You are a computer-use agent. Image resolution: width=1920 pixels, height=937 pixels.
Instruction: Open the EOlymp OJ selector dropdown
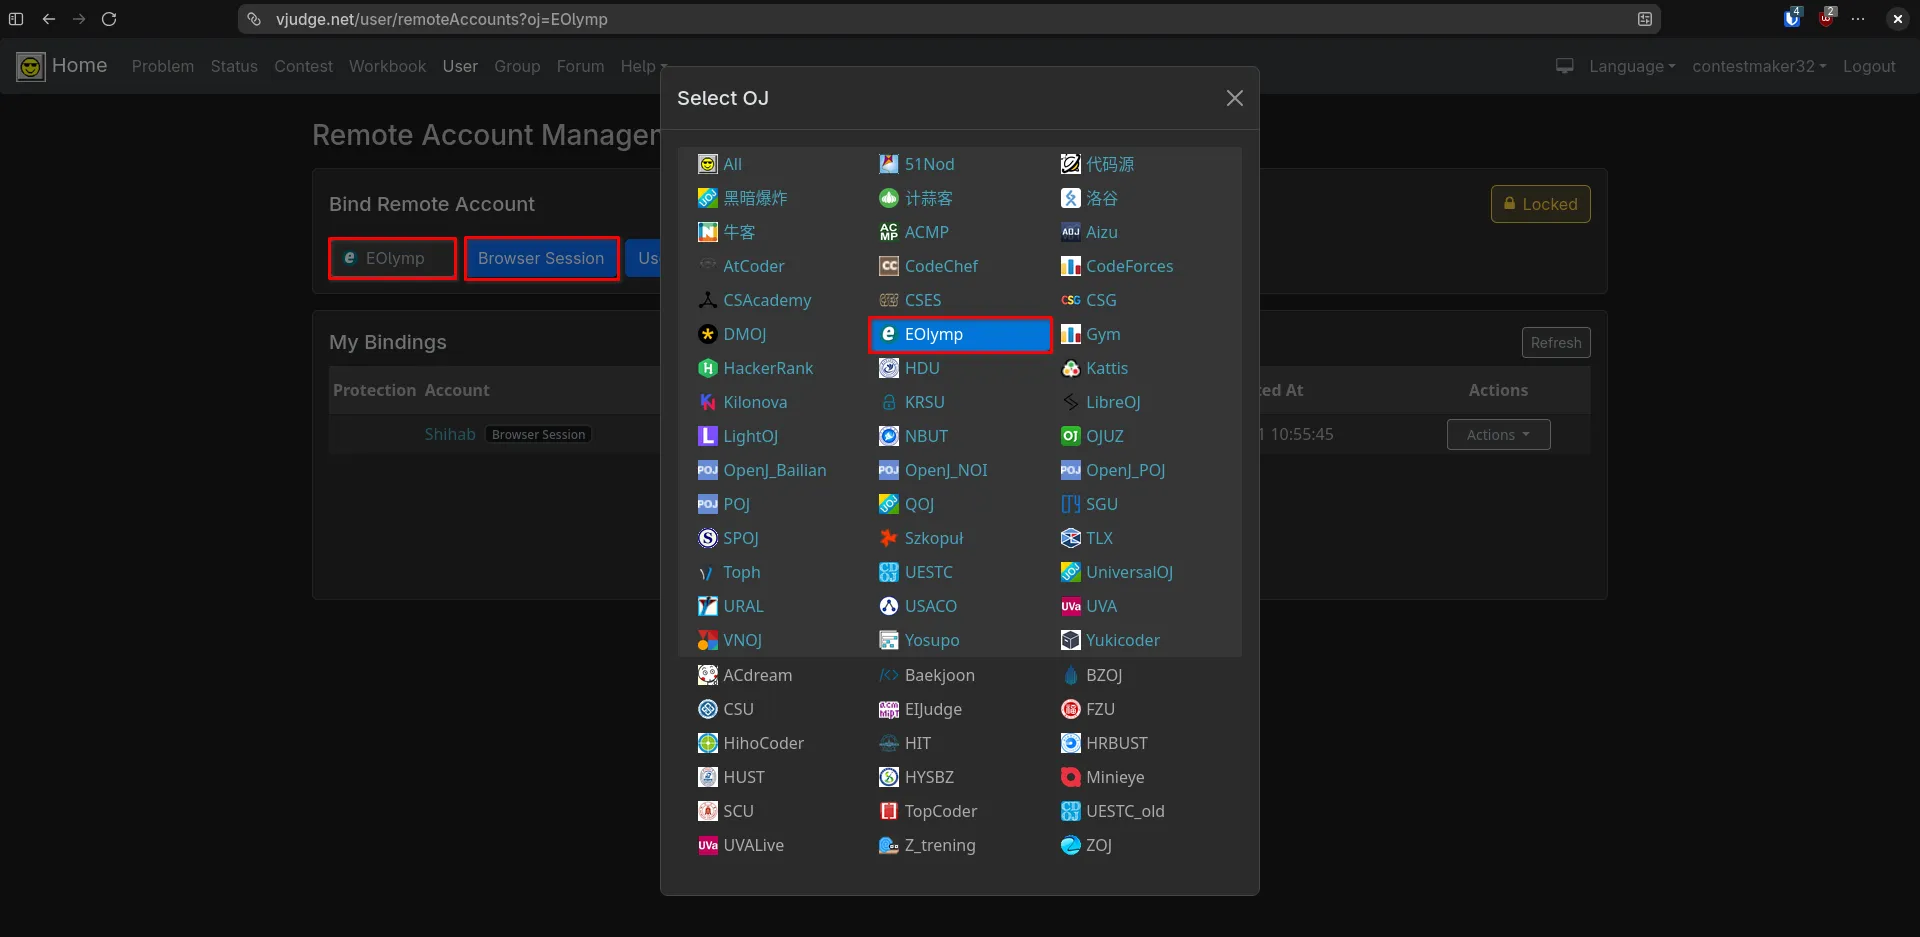[x=392, y=258]
